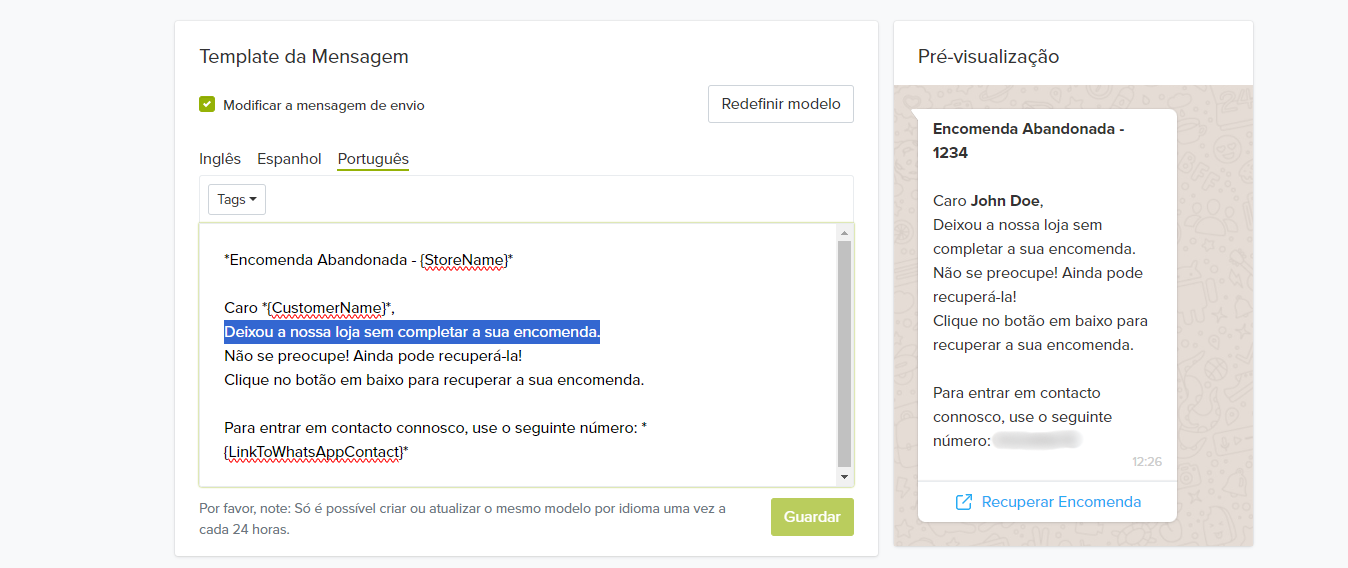Click the blurred phone number in preview
This screenshot has width=1348, height=568.
[x=1038, y=440]
